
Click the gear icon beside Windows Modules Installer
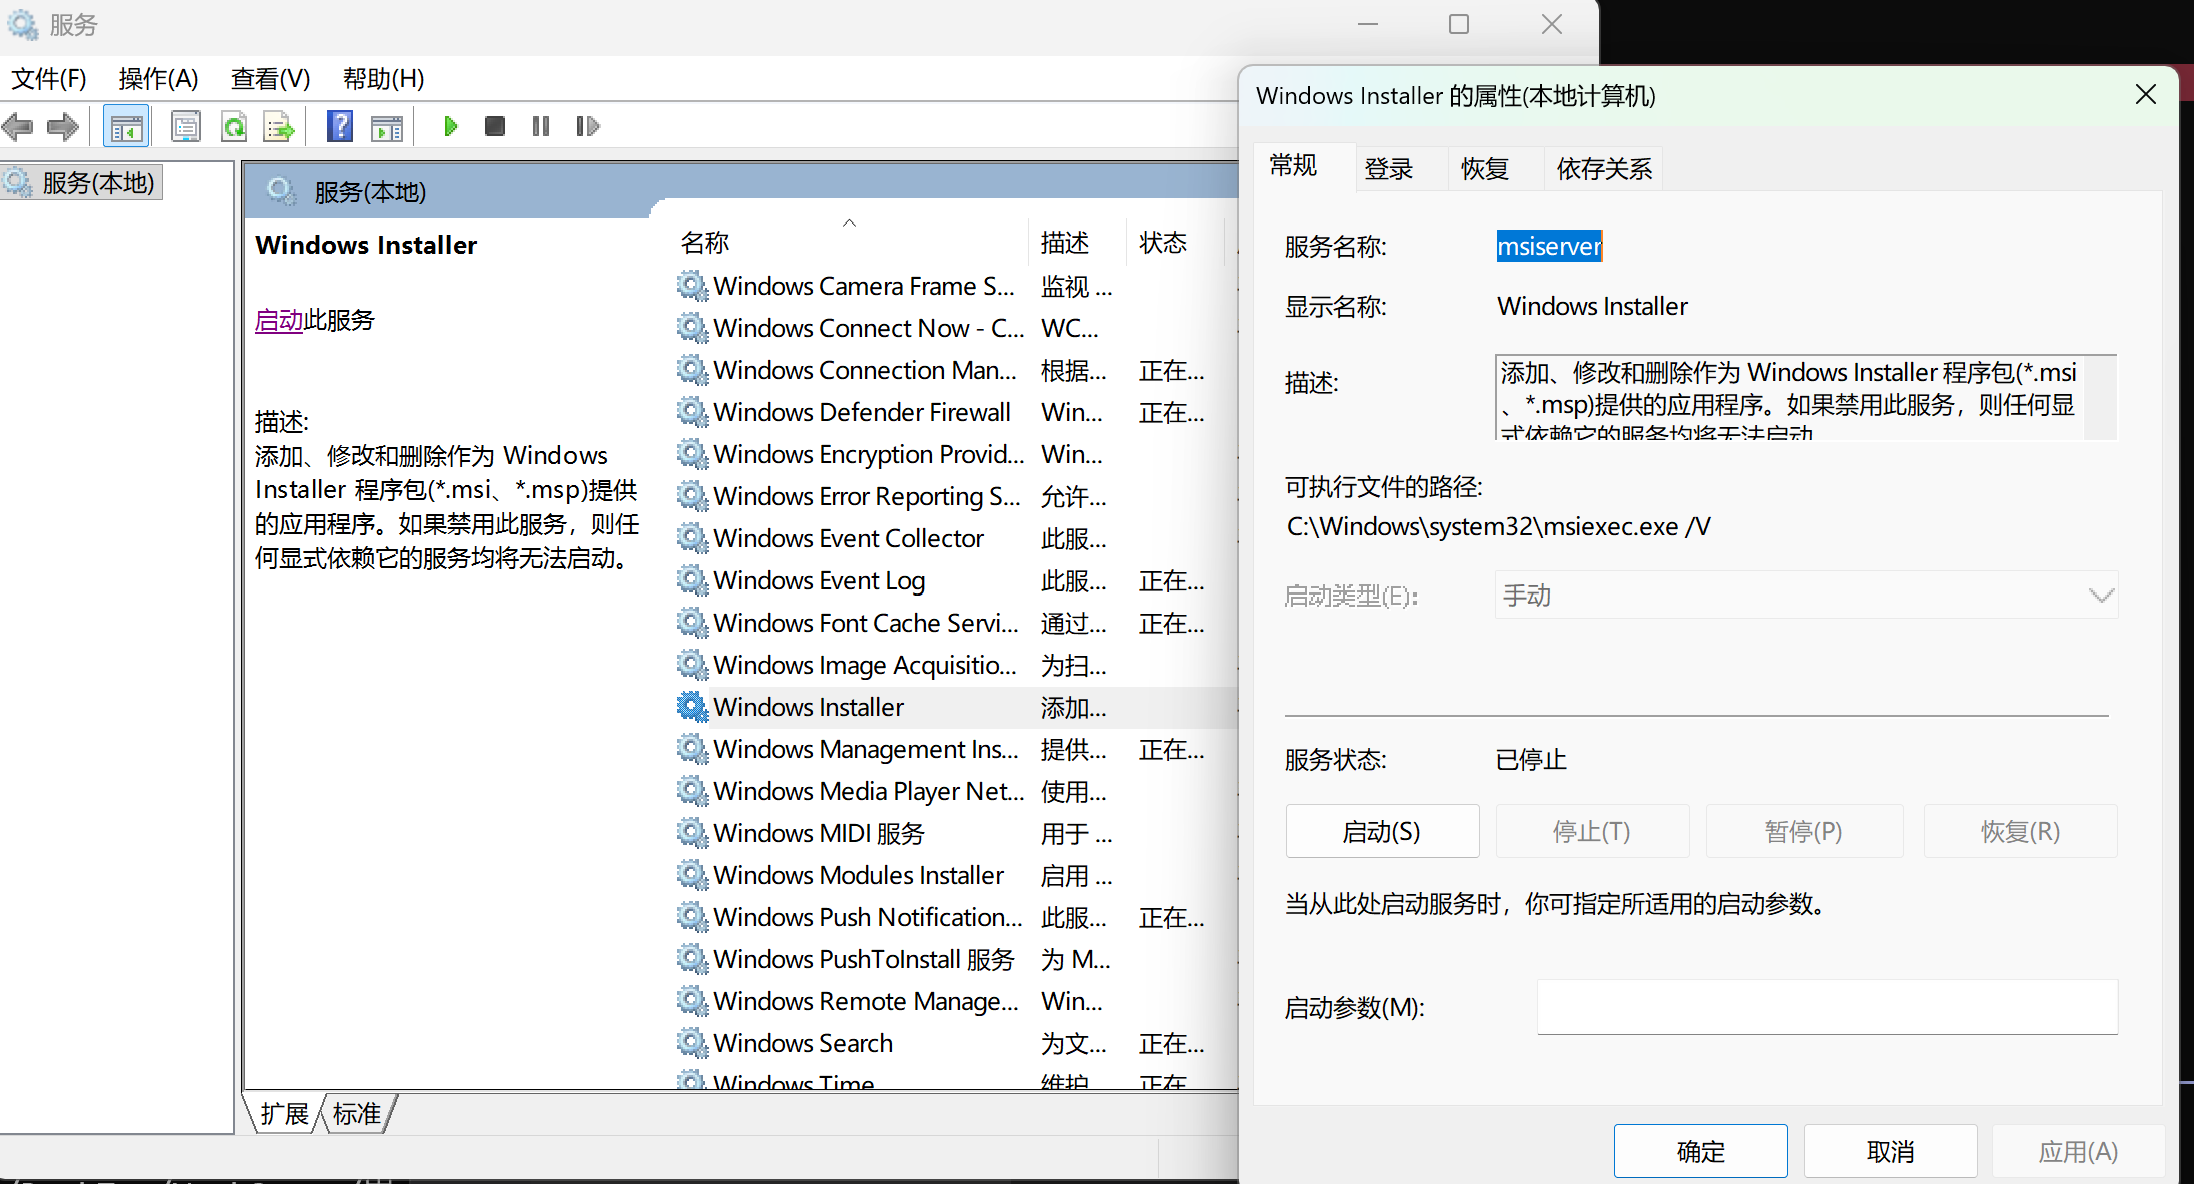[692, 875]
